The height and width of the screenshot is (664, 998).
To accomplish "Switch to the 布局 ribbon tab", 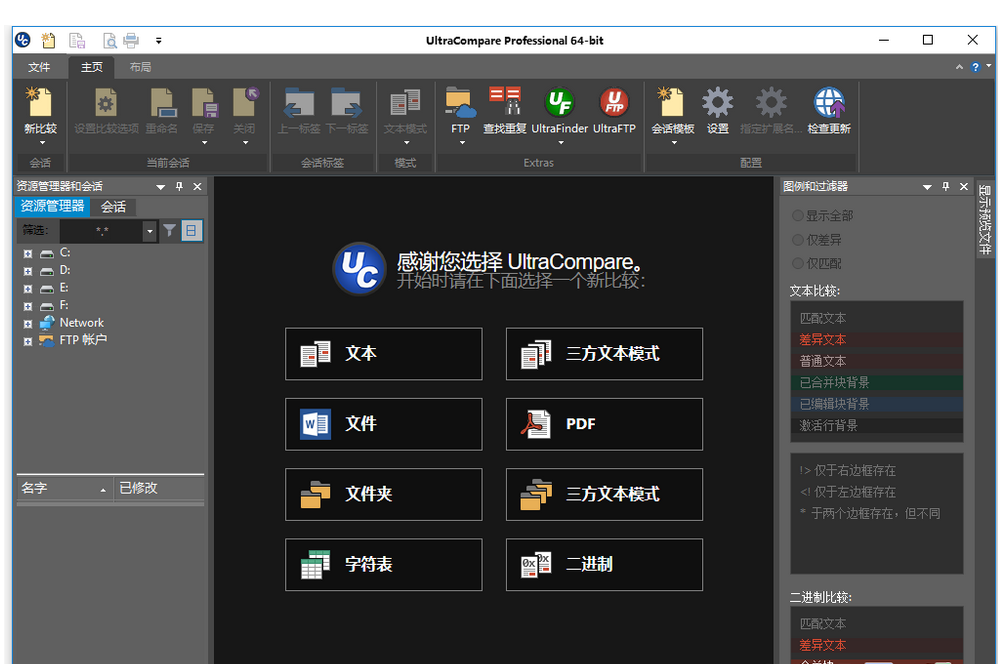I will point(140,67).
